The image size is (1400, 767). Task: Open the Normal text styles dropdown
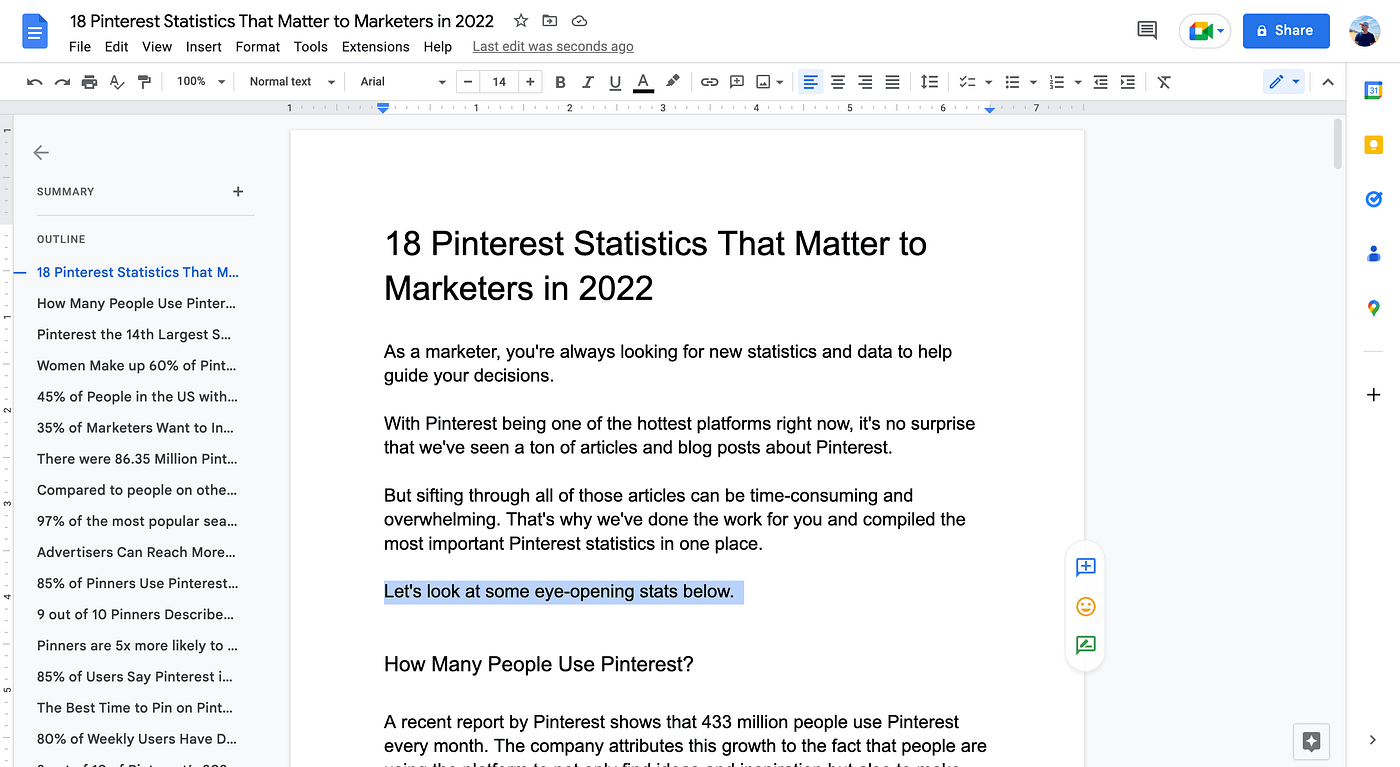(292, 82)
